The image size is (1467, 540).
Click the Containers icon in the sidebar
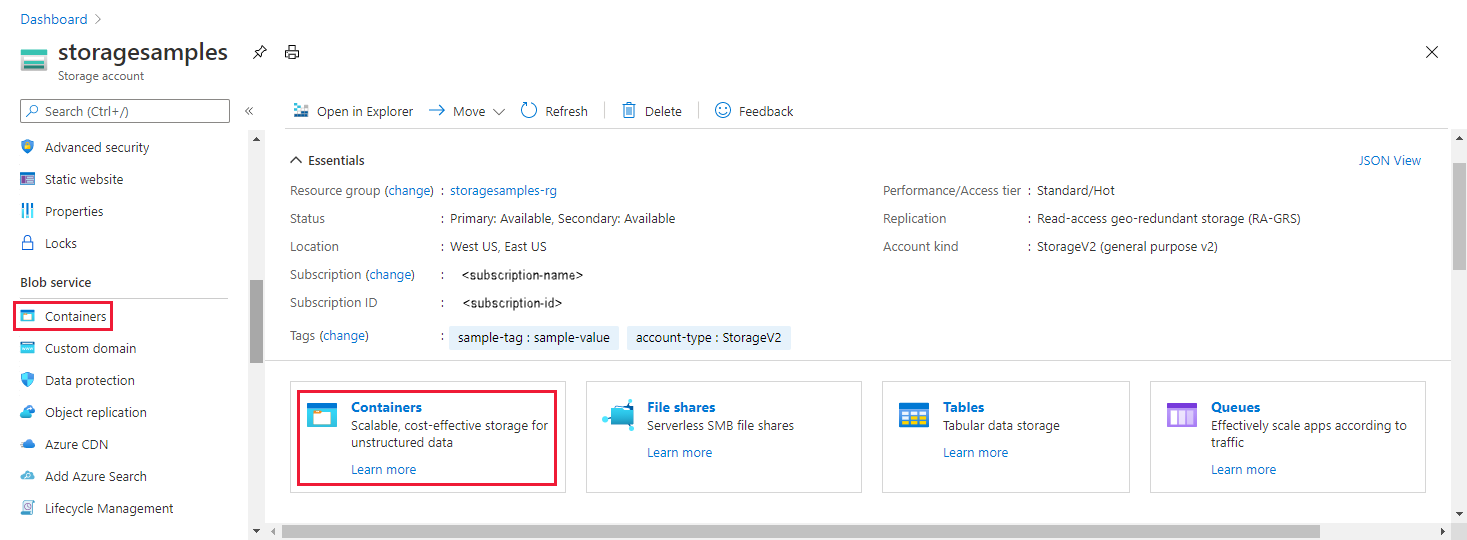(x=28, y=316)
